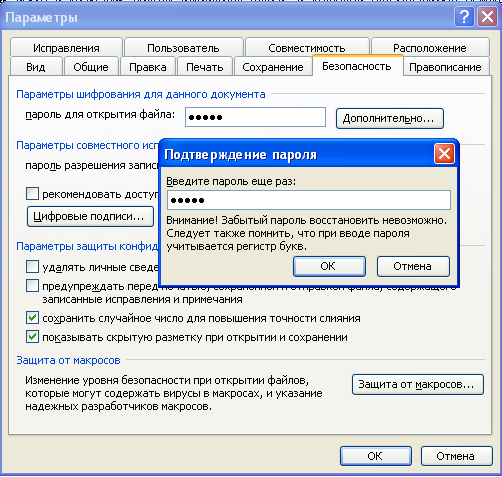Select the Правка tab

148,67
